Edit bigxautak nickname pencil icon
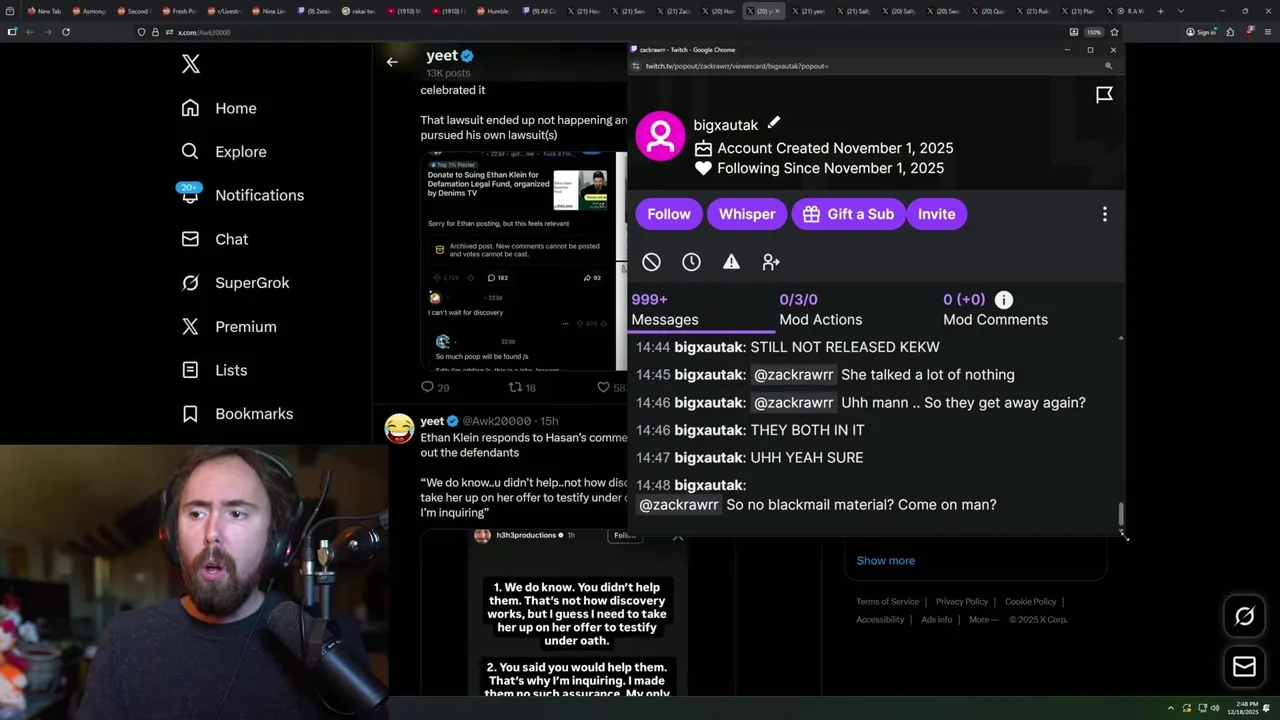The image size is (1280, 720). [773, 123]
